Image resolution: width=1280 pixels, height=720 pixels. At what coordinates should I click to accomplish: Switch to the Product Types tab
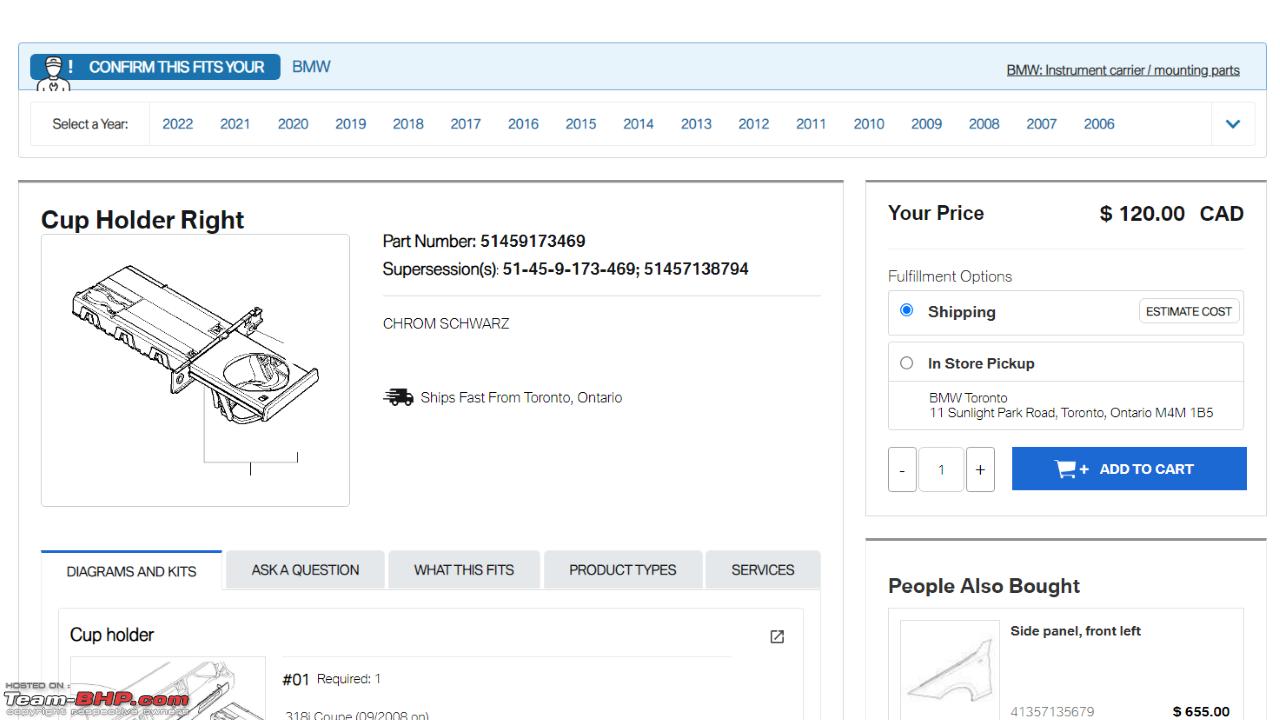click(622, 570)
